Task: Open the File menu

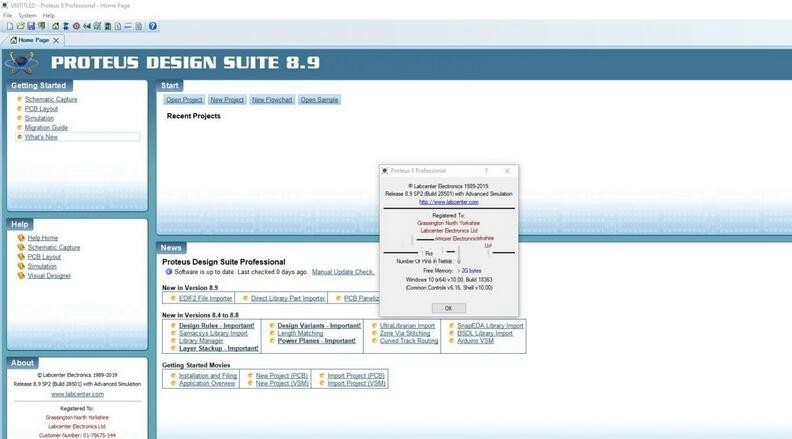Action: [8, 16]
